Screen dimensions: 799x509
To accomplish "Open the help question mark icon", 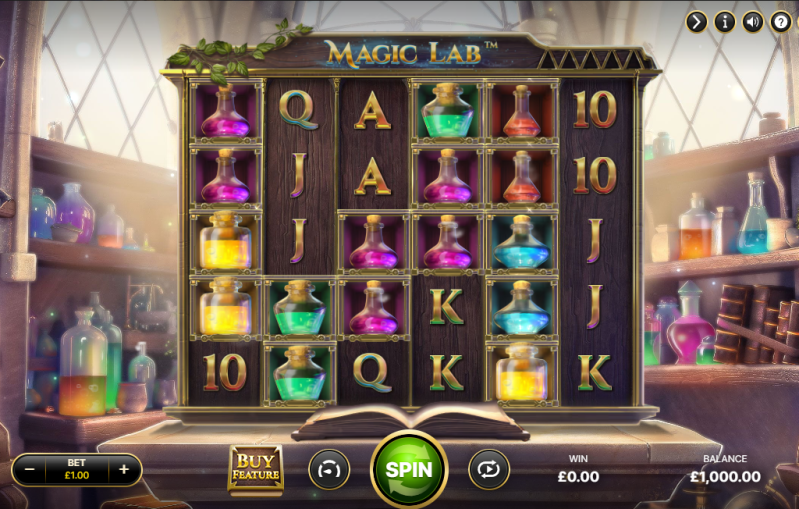I will (x=781, y=22).
